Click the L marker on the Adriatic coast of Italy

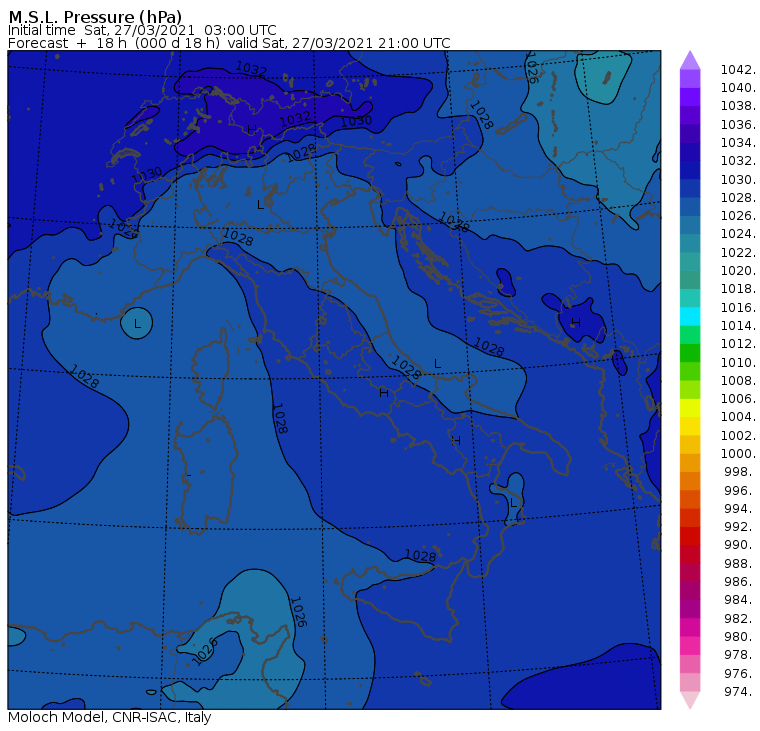[x=437, y=364]
